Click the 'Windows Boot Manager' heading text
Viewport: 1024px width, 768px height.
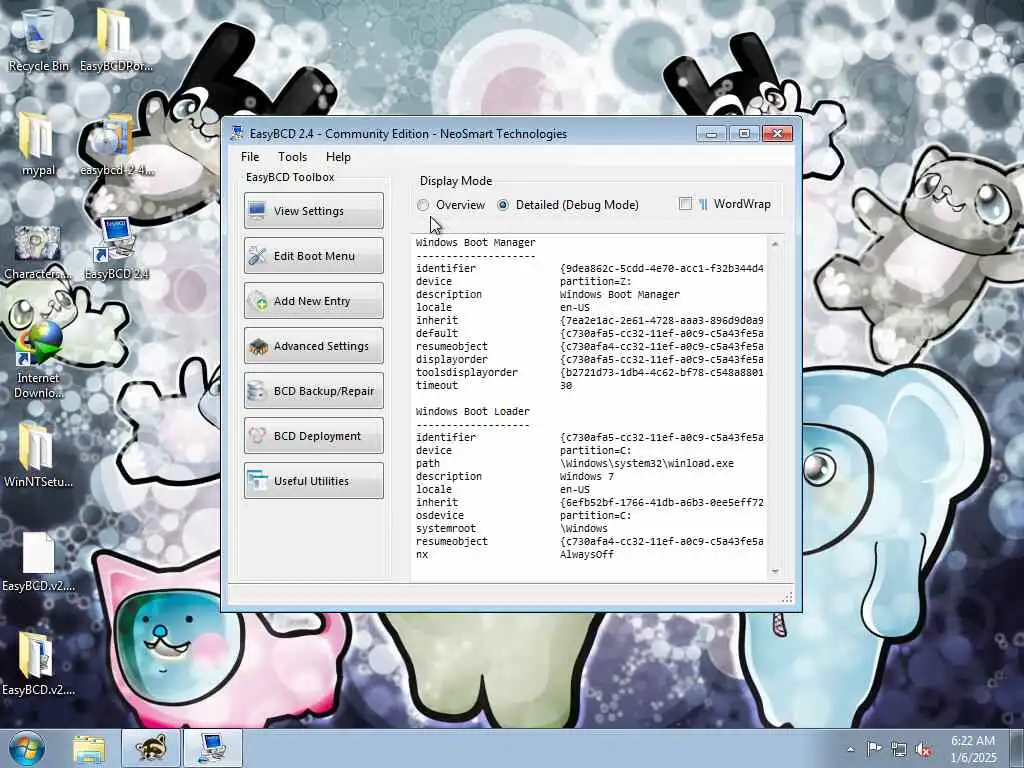tap(475, 242)
